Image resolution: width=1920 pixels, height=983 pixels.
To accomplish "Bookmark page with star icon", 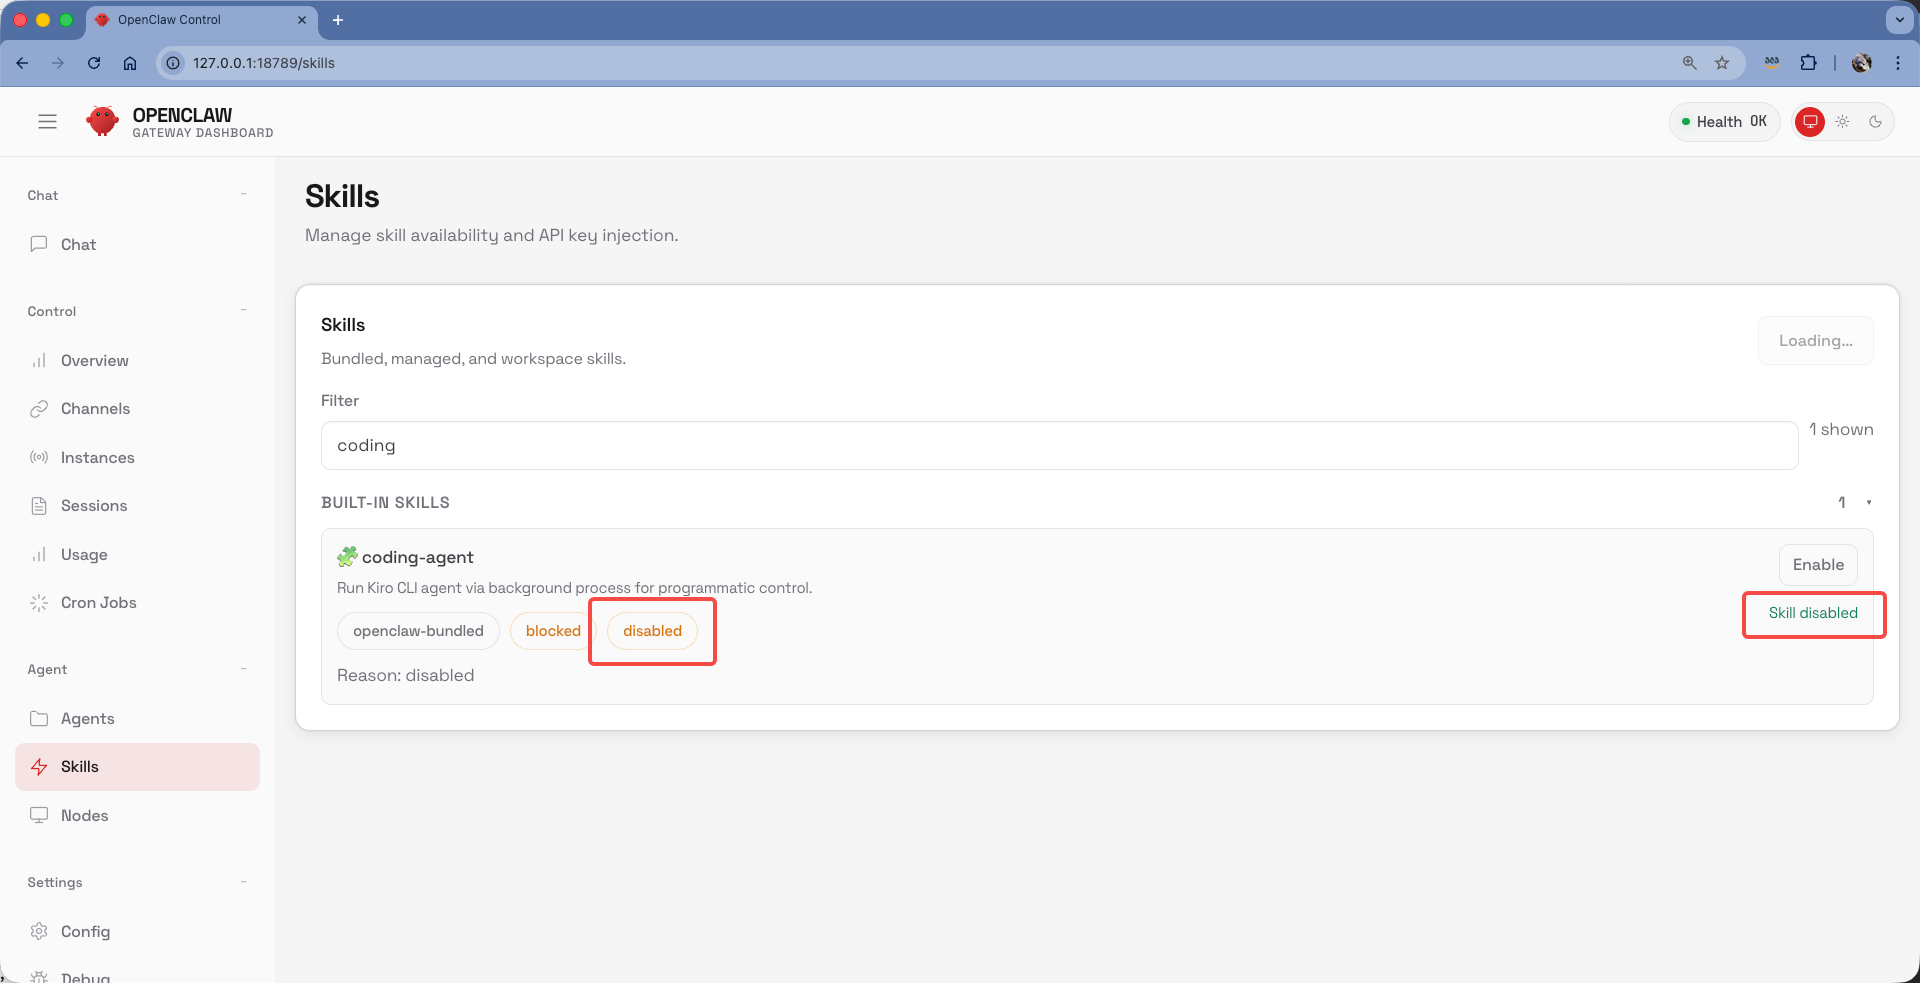I will 1722,63.
